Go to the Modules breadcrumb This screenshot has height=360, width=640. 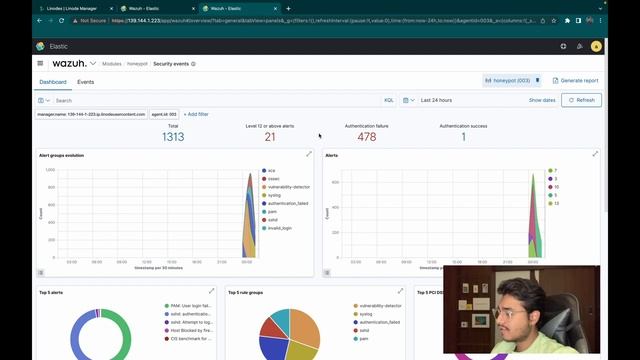(x=111, y=64)
